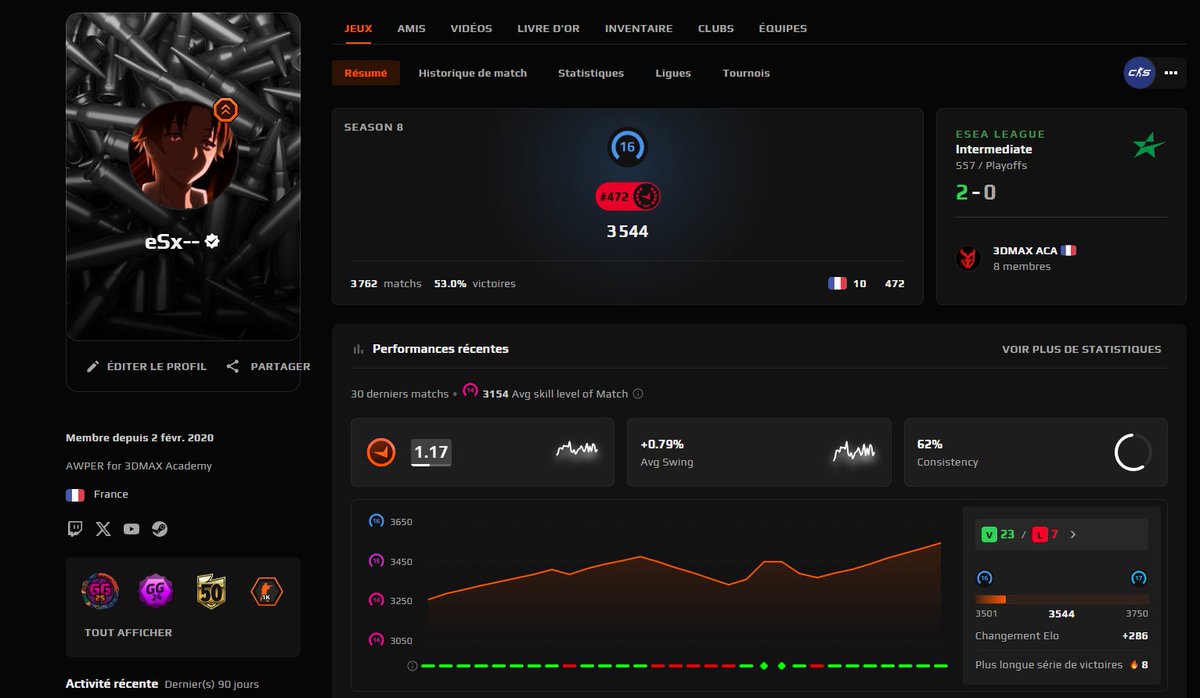1200x698 pixels.
Task: Click the gold 50 badge
Action: [211, 592]
